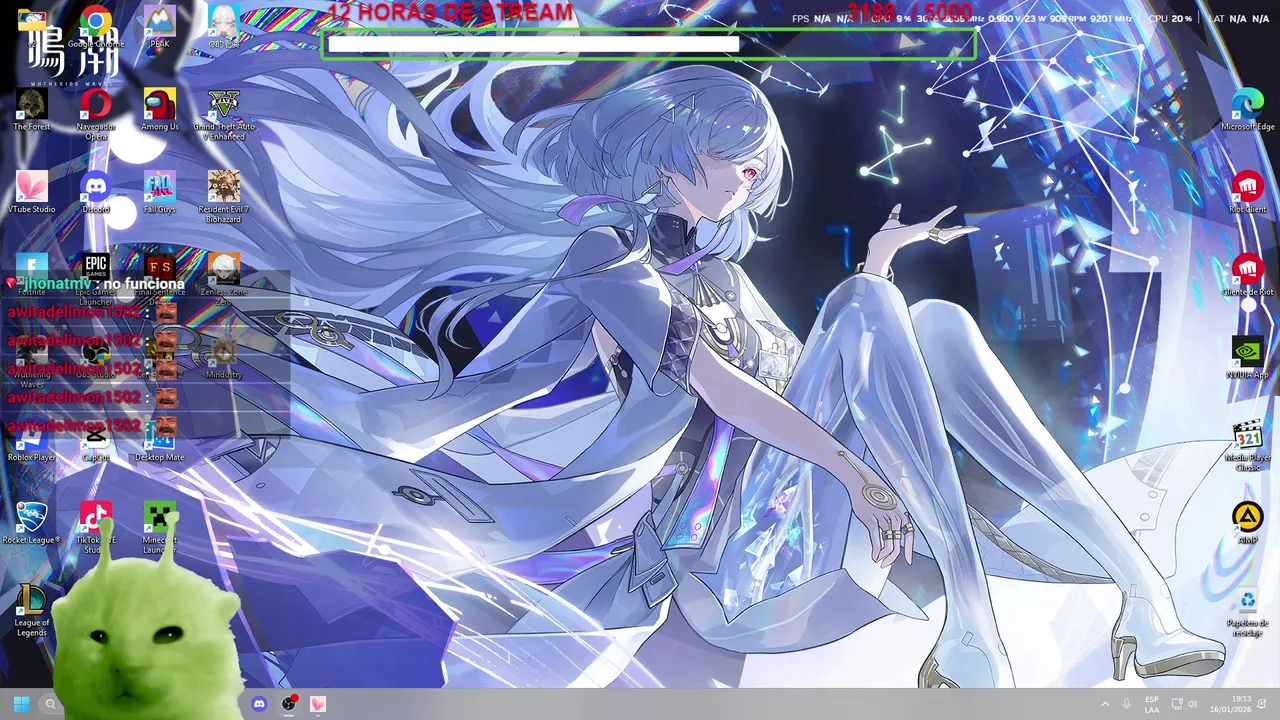Switch to Discord in taskbar
This screenshot has width=1280, height=720.
[x=260, y=704]
